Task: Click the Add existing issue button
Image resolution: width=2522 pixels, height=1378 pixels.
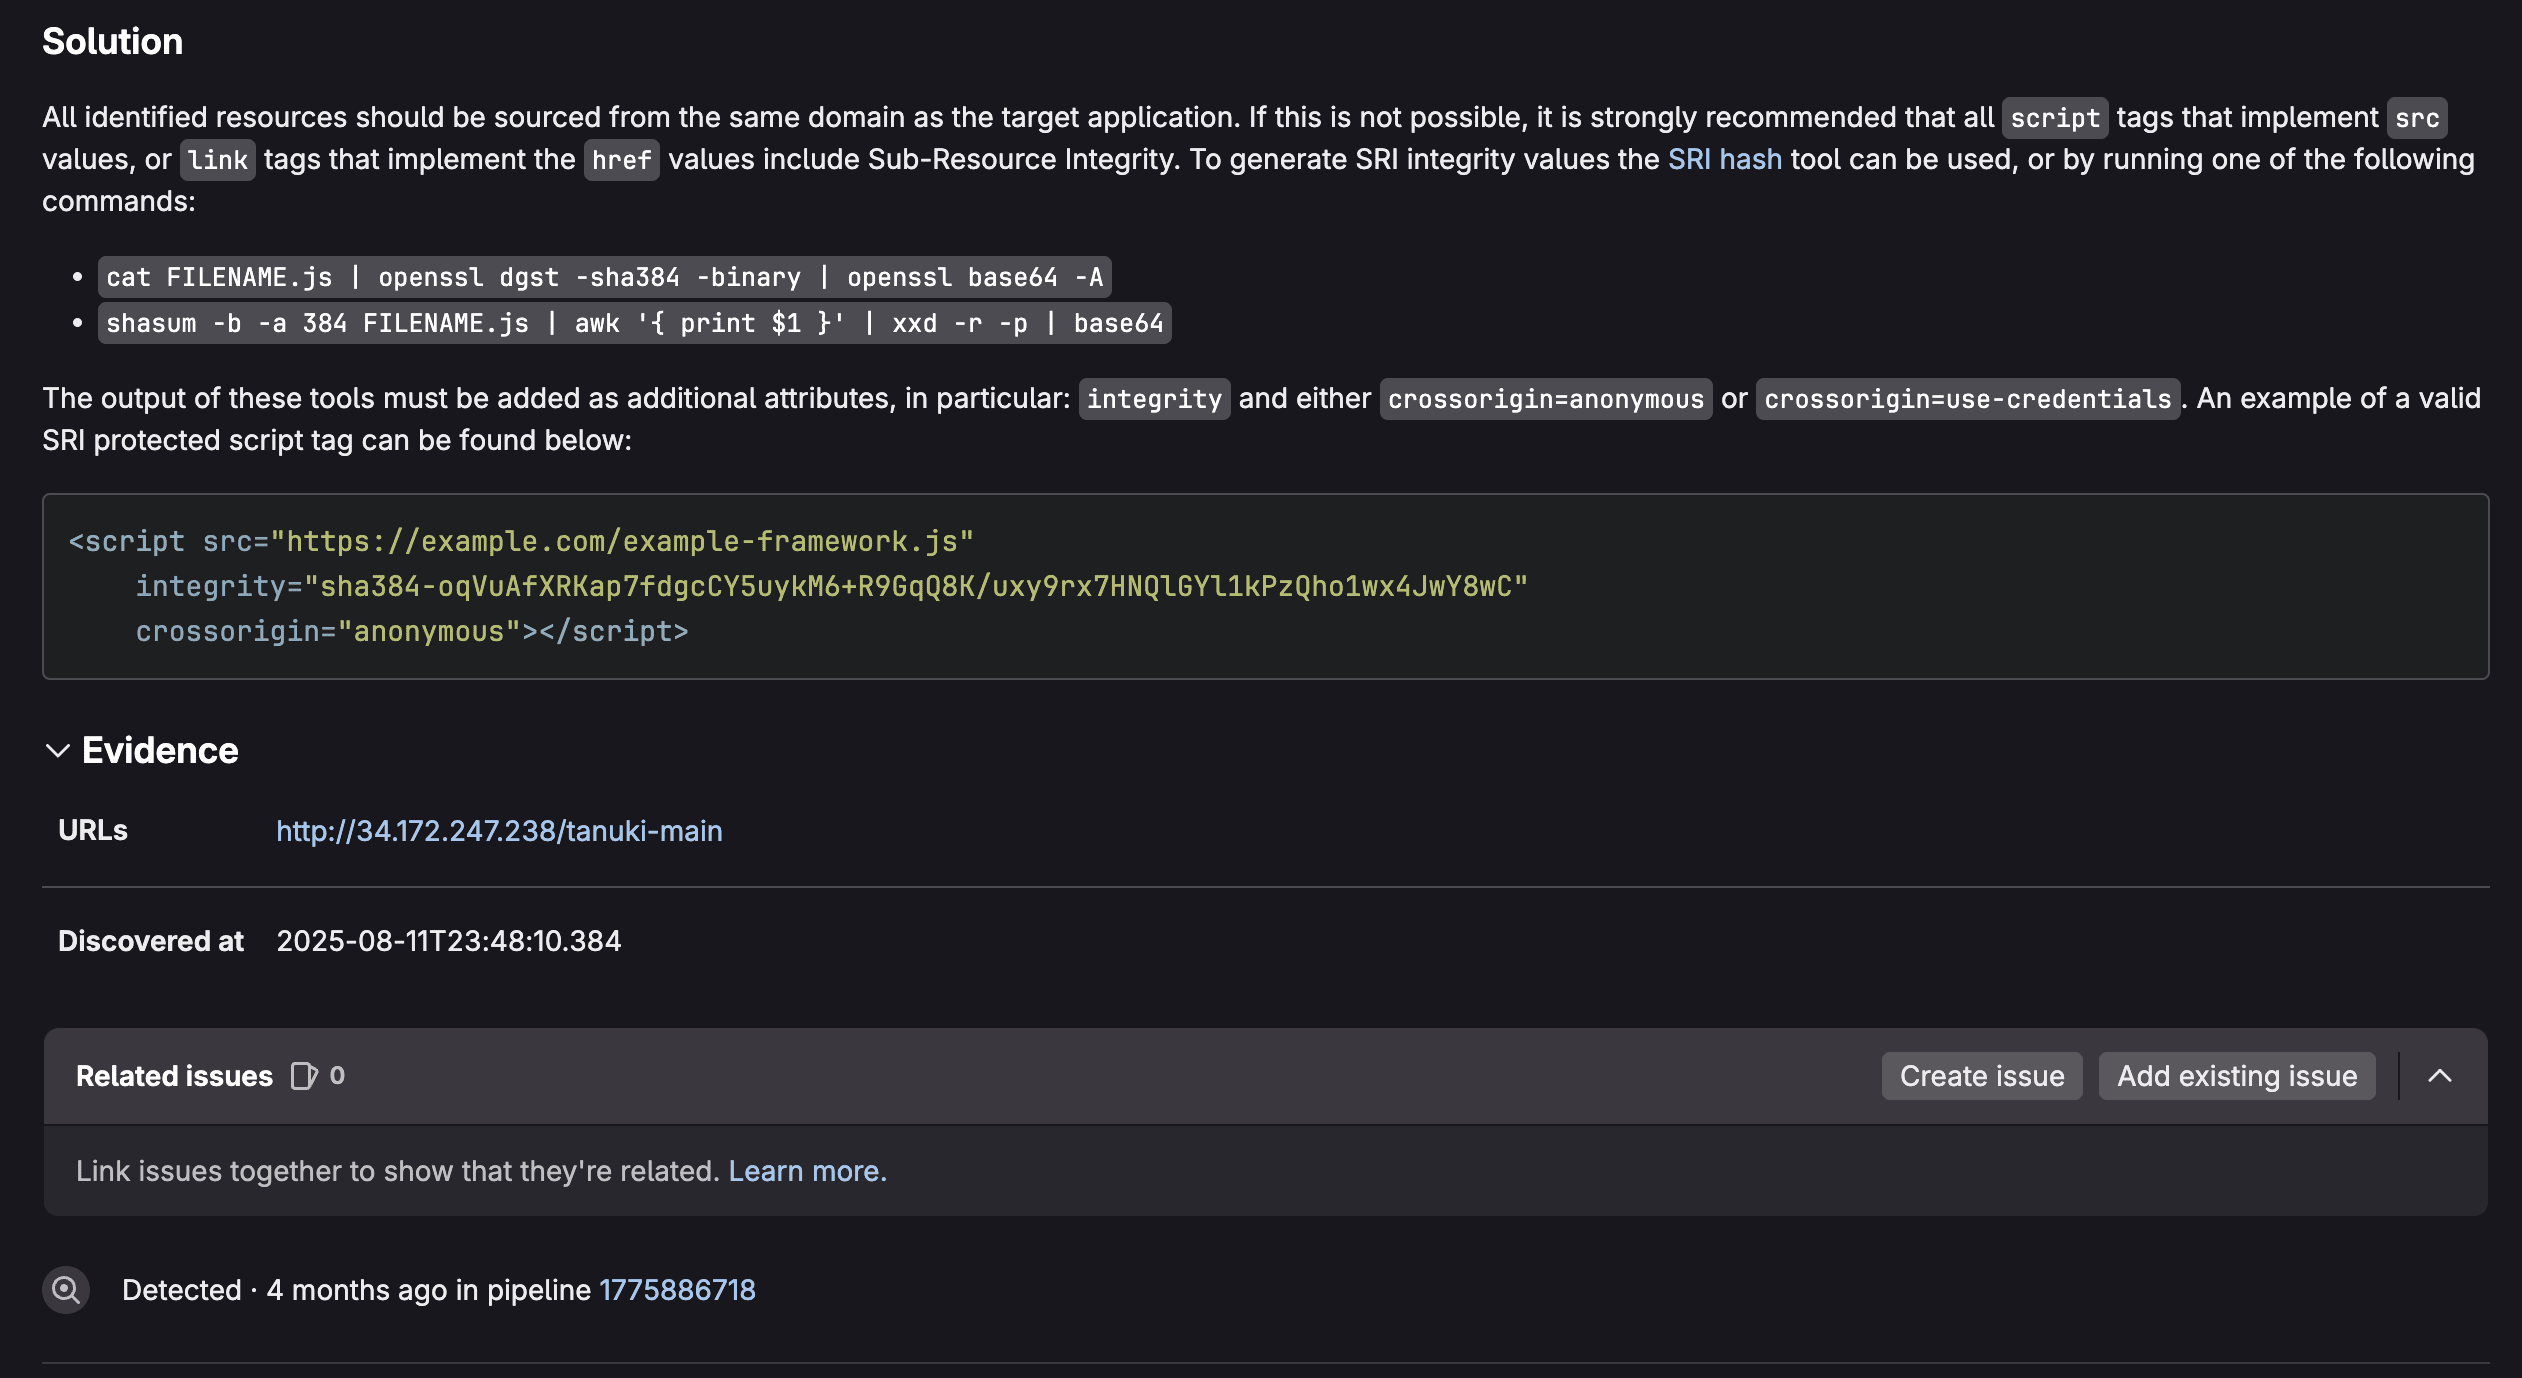Action: (2237, 1076)
